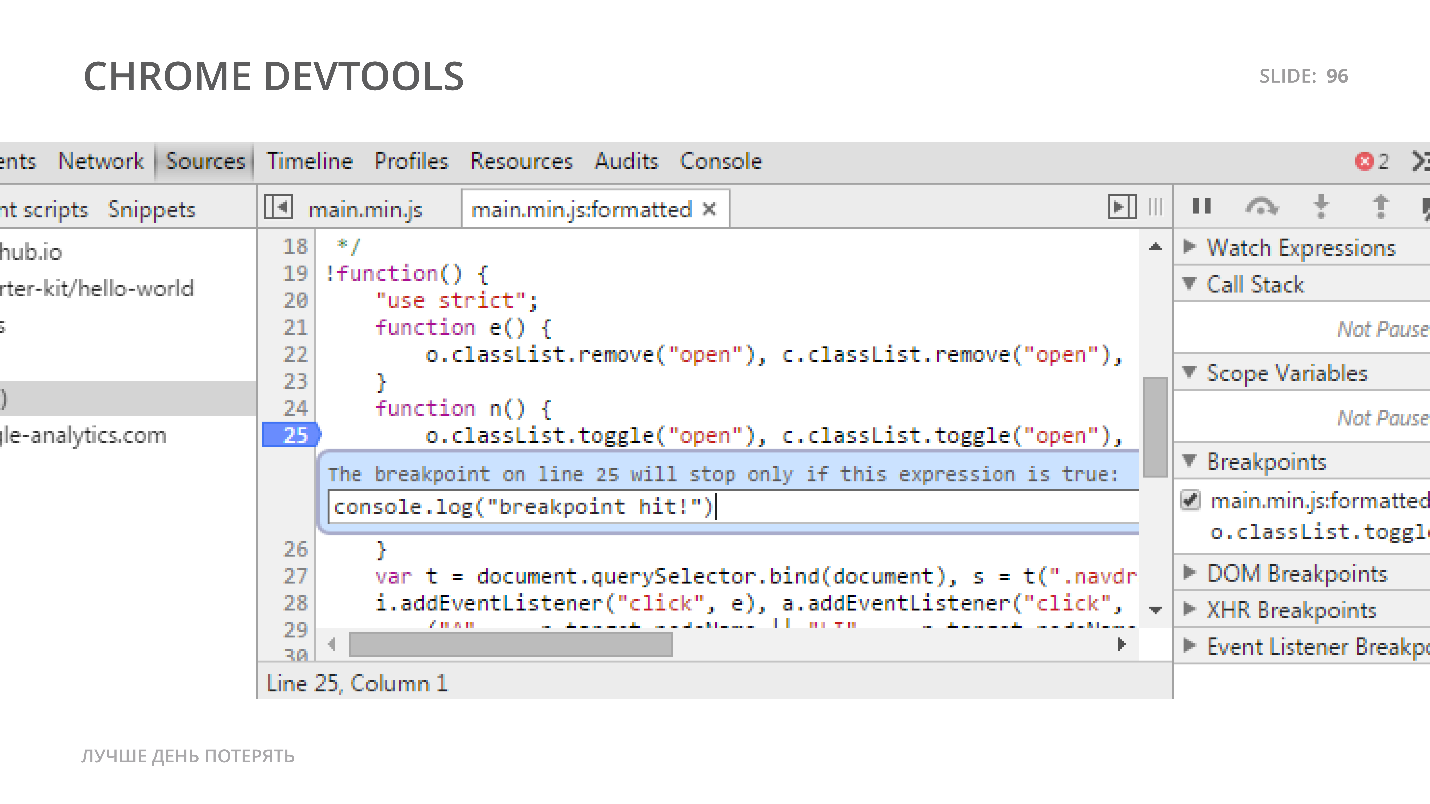Click the "function n() {" code on line 24
Image resolution: width=1430 pixels, height=804 pixels.
click(464, 408)
